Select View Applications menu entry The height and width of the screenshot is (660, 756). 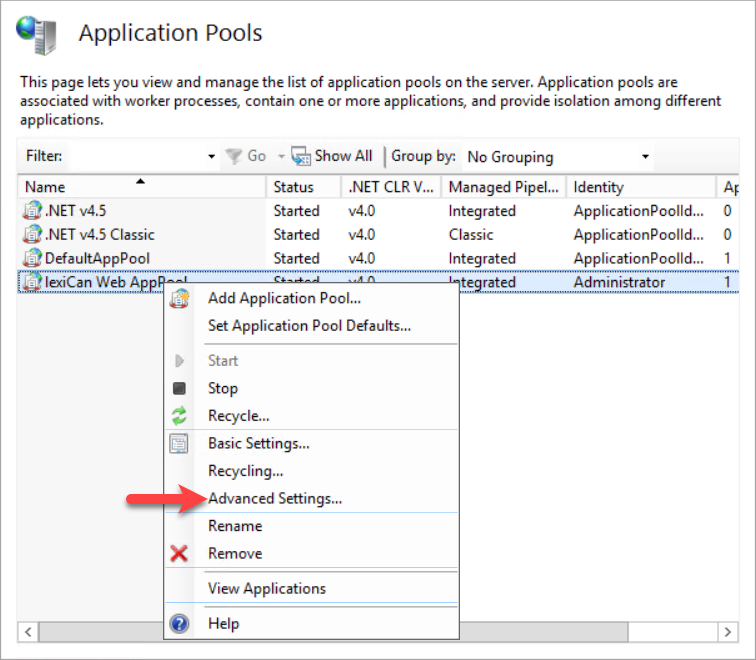click(266, 588)
